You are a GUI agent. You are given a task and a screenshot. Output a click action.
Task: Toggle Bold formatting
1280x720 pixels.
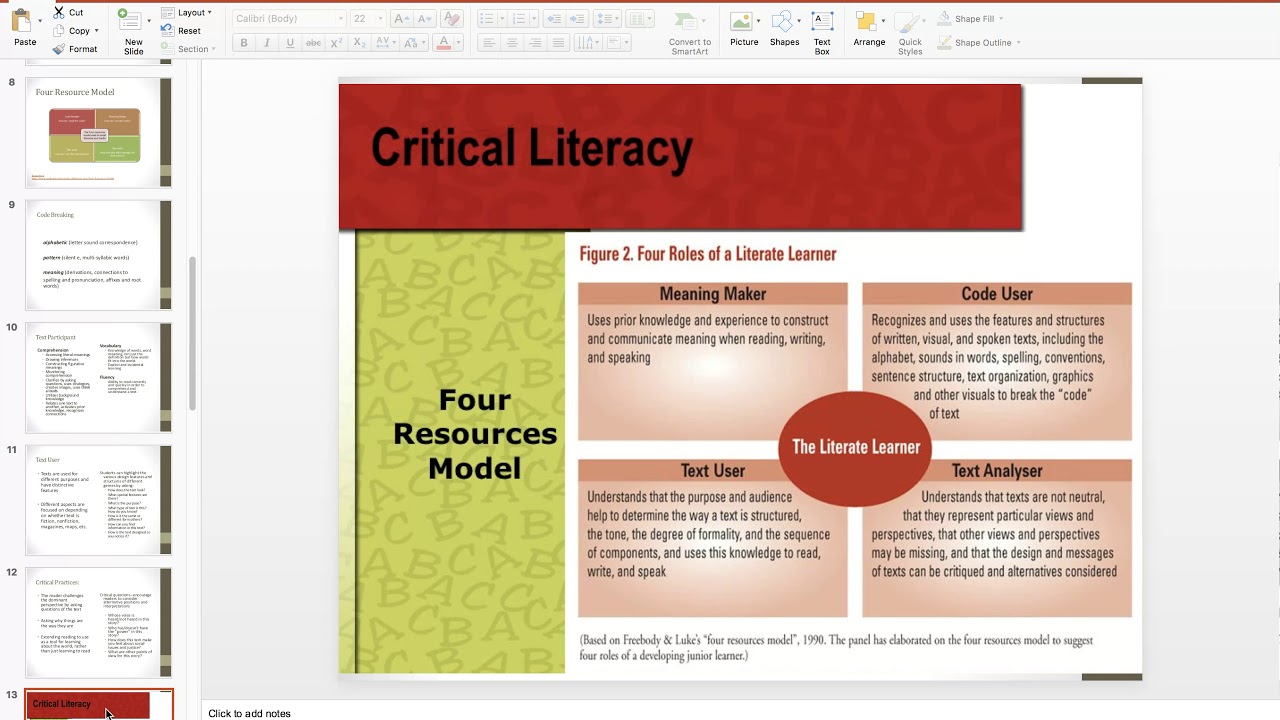coord(243,43)
